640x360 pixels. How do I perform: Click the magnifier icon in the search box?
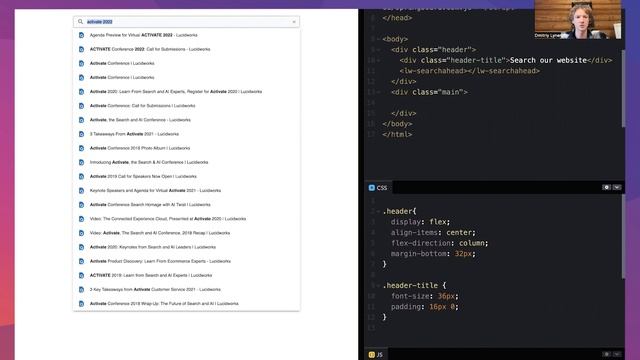(80, 22)
